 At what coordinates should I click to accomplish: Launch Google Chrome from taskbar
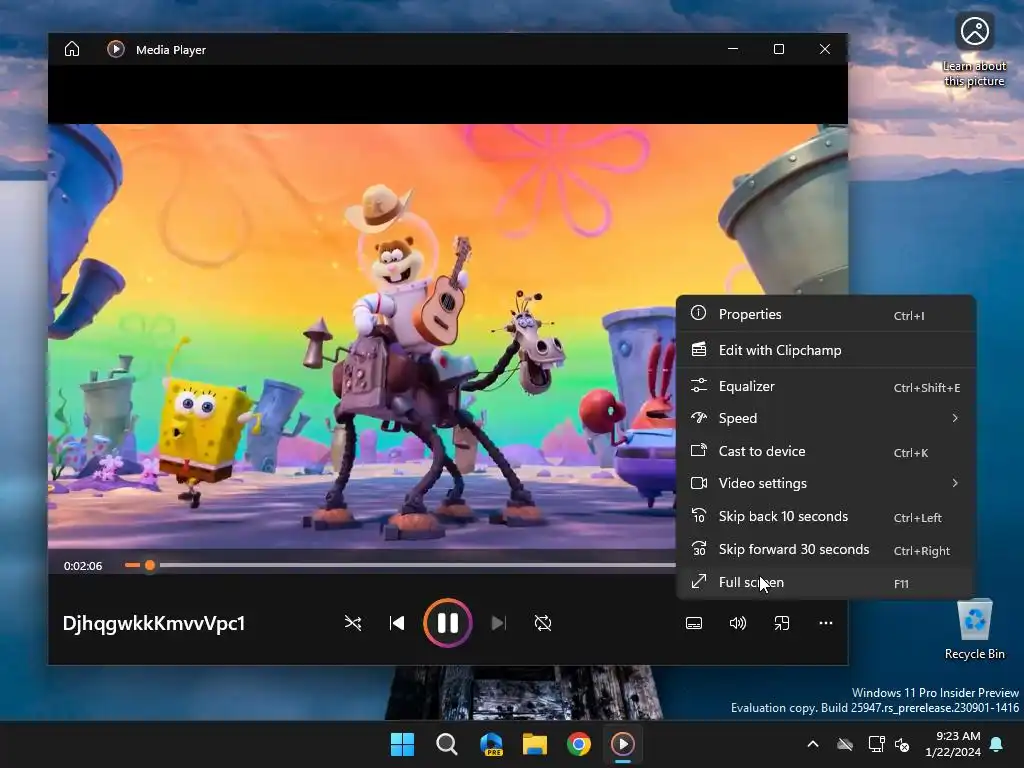pos(579,744)
